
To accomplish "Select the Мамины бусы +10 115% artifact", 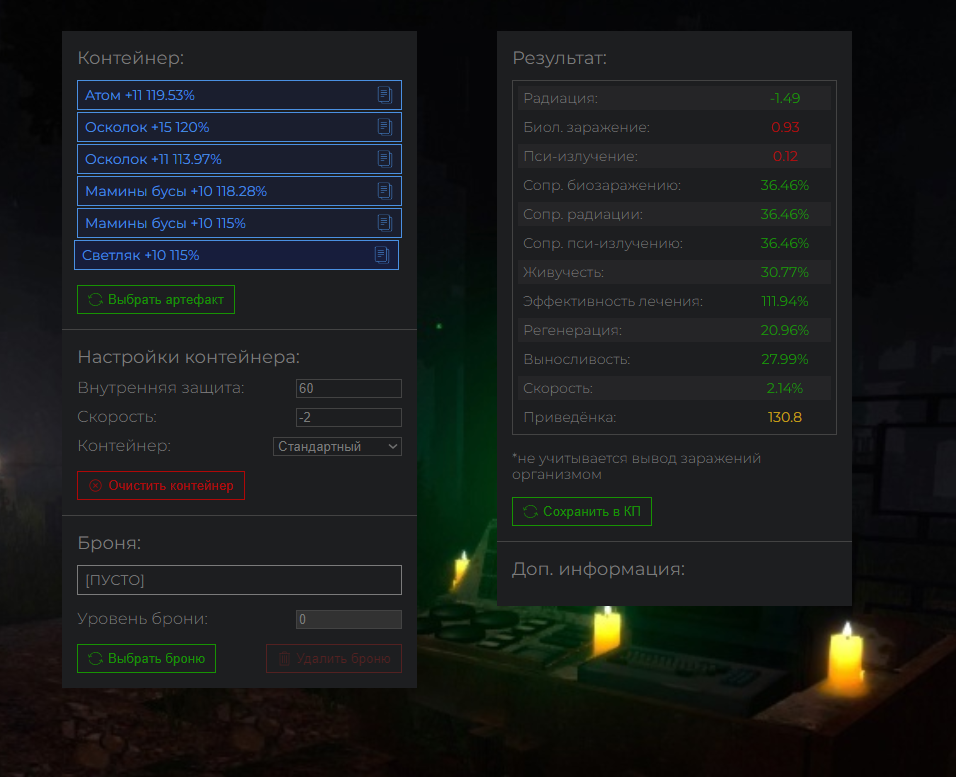I will point(239,223).
